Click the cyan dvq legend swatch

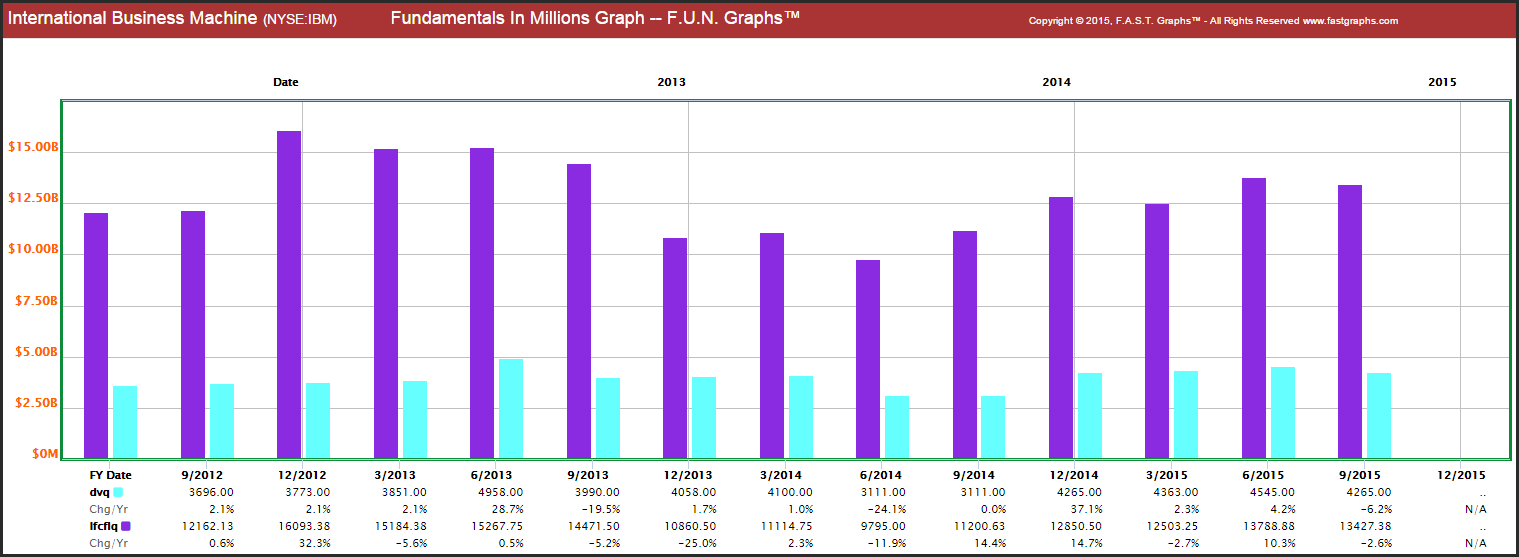click(119, 493)
